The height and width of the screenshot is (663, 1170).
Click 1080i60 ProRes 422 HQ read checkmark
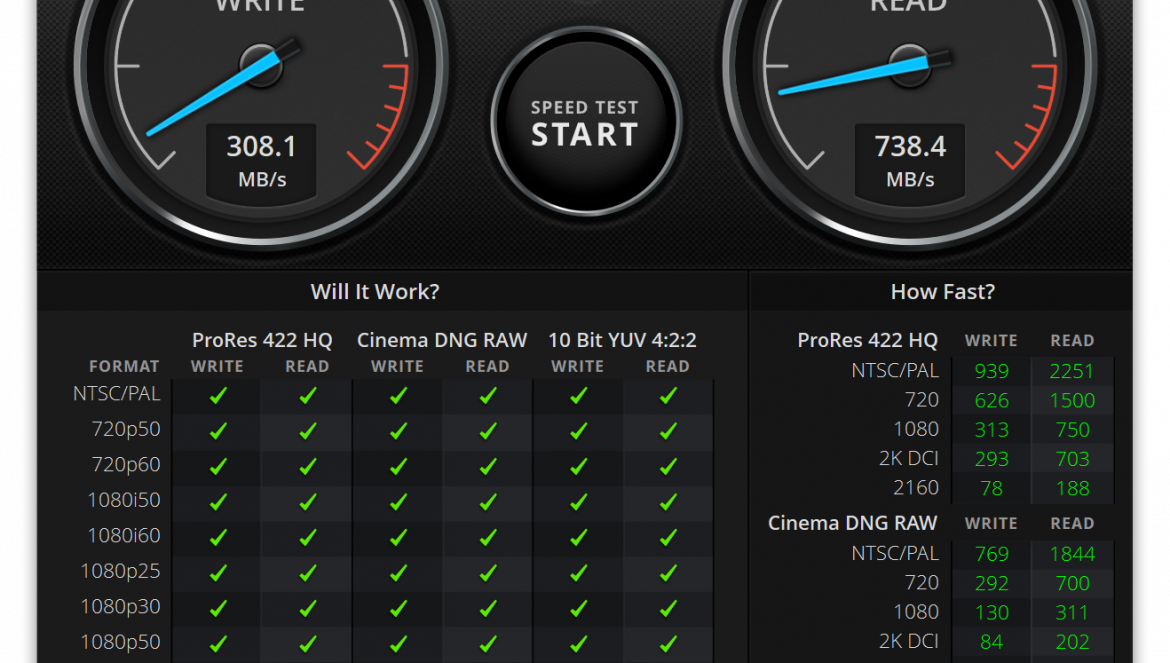pos(307,538)
